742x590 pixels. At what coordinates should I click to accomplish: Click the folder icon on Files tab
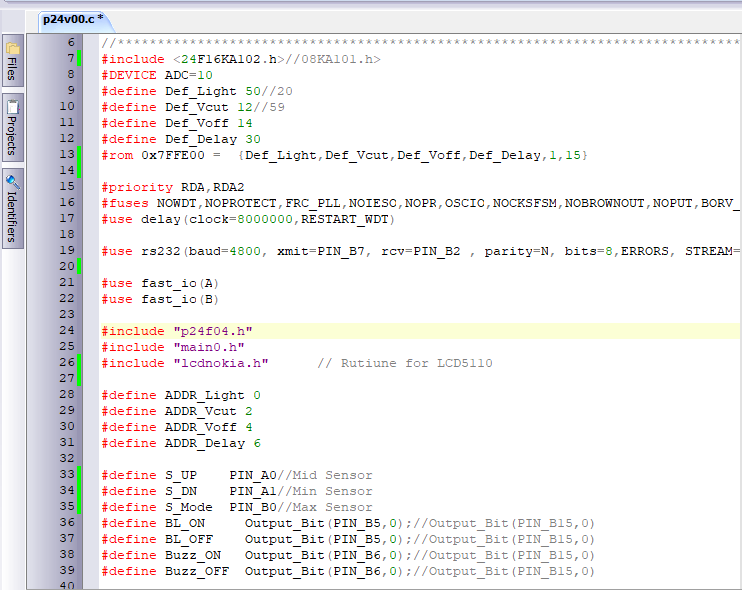coord(13,48)
